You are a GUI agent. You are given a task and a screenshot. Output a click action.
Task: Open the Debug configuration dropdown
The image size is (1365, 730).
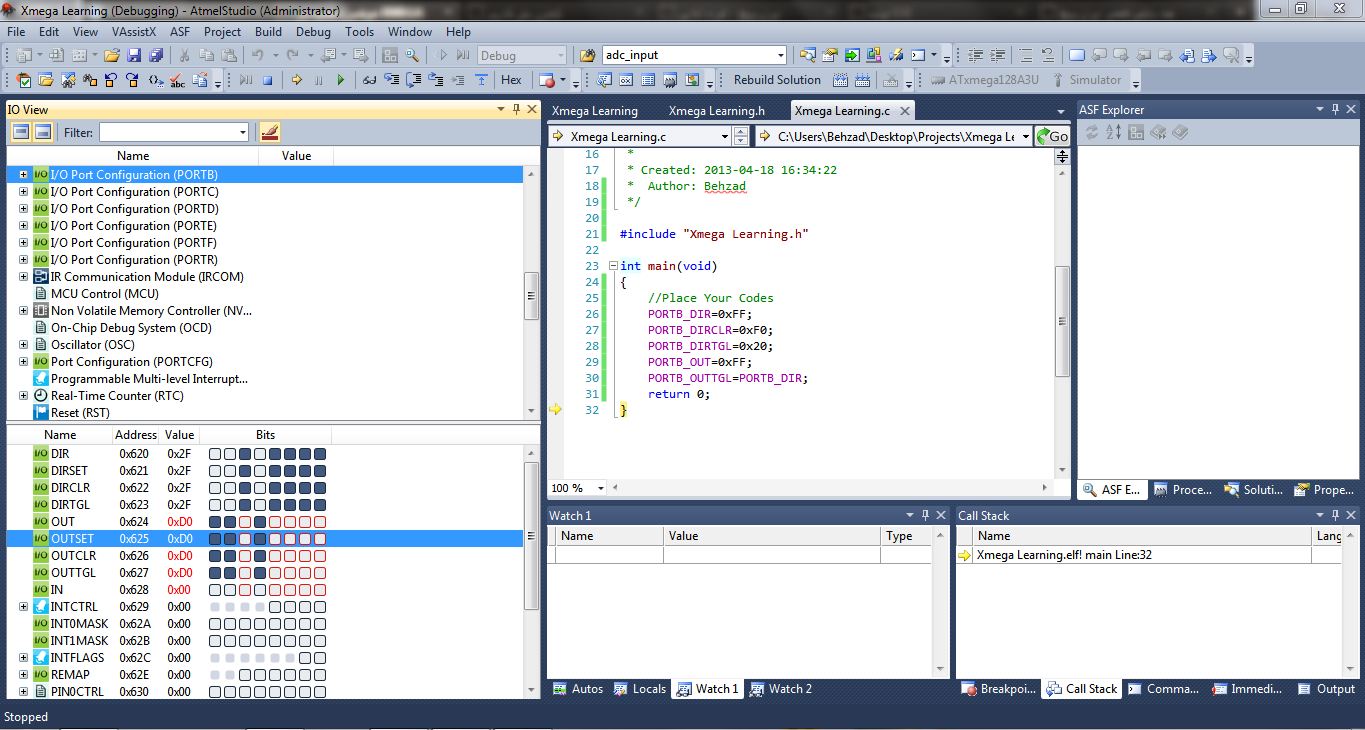click(559, 55)
